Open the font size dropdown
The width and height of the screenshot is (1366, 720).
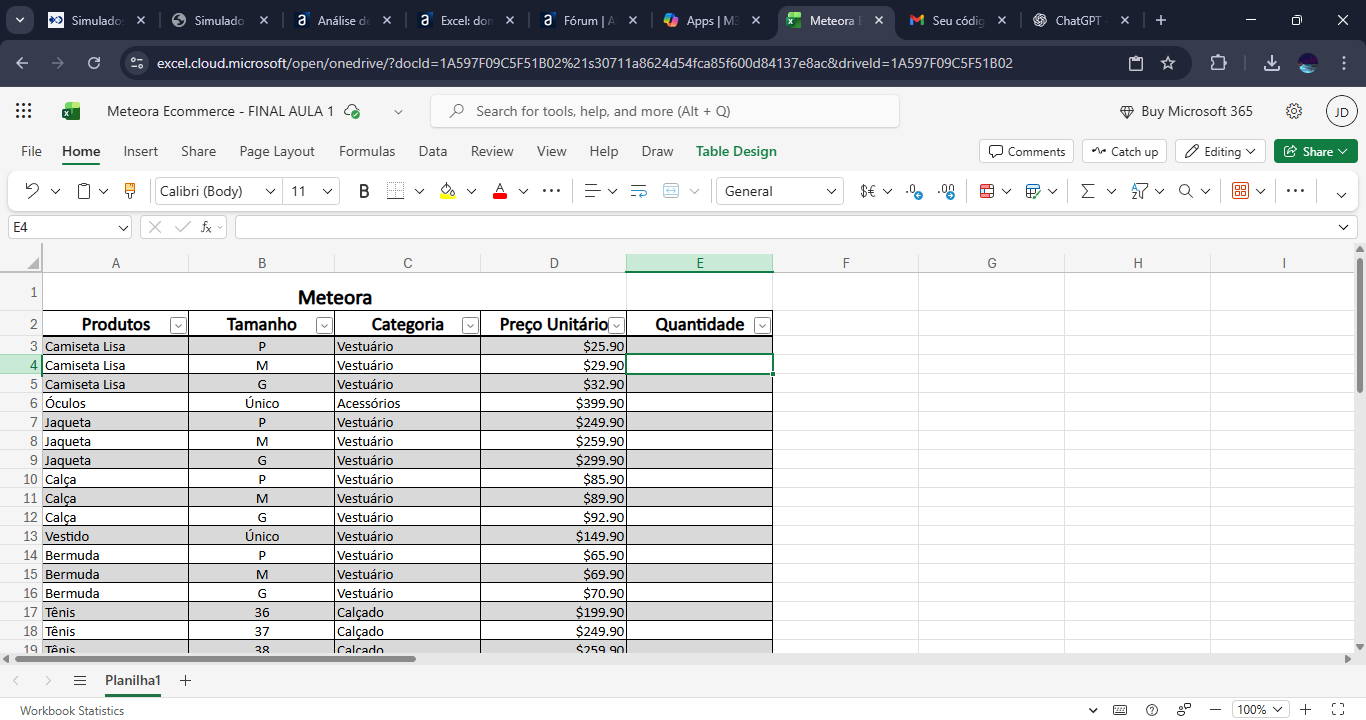[x=327, y=191]
